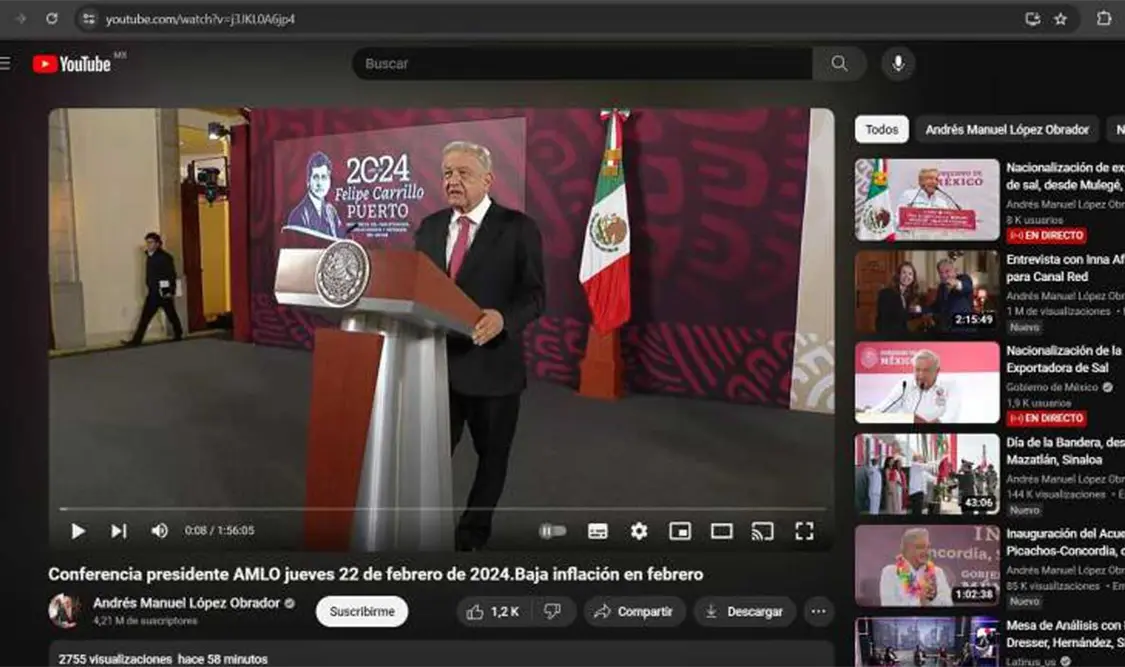This screenshot has height=667, width=1125.
Task: Click the Compartir share button
Action: [634, 611]
